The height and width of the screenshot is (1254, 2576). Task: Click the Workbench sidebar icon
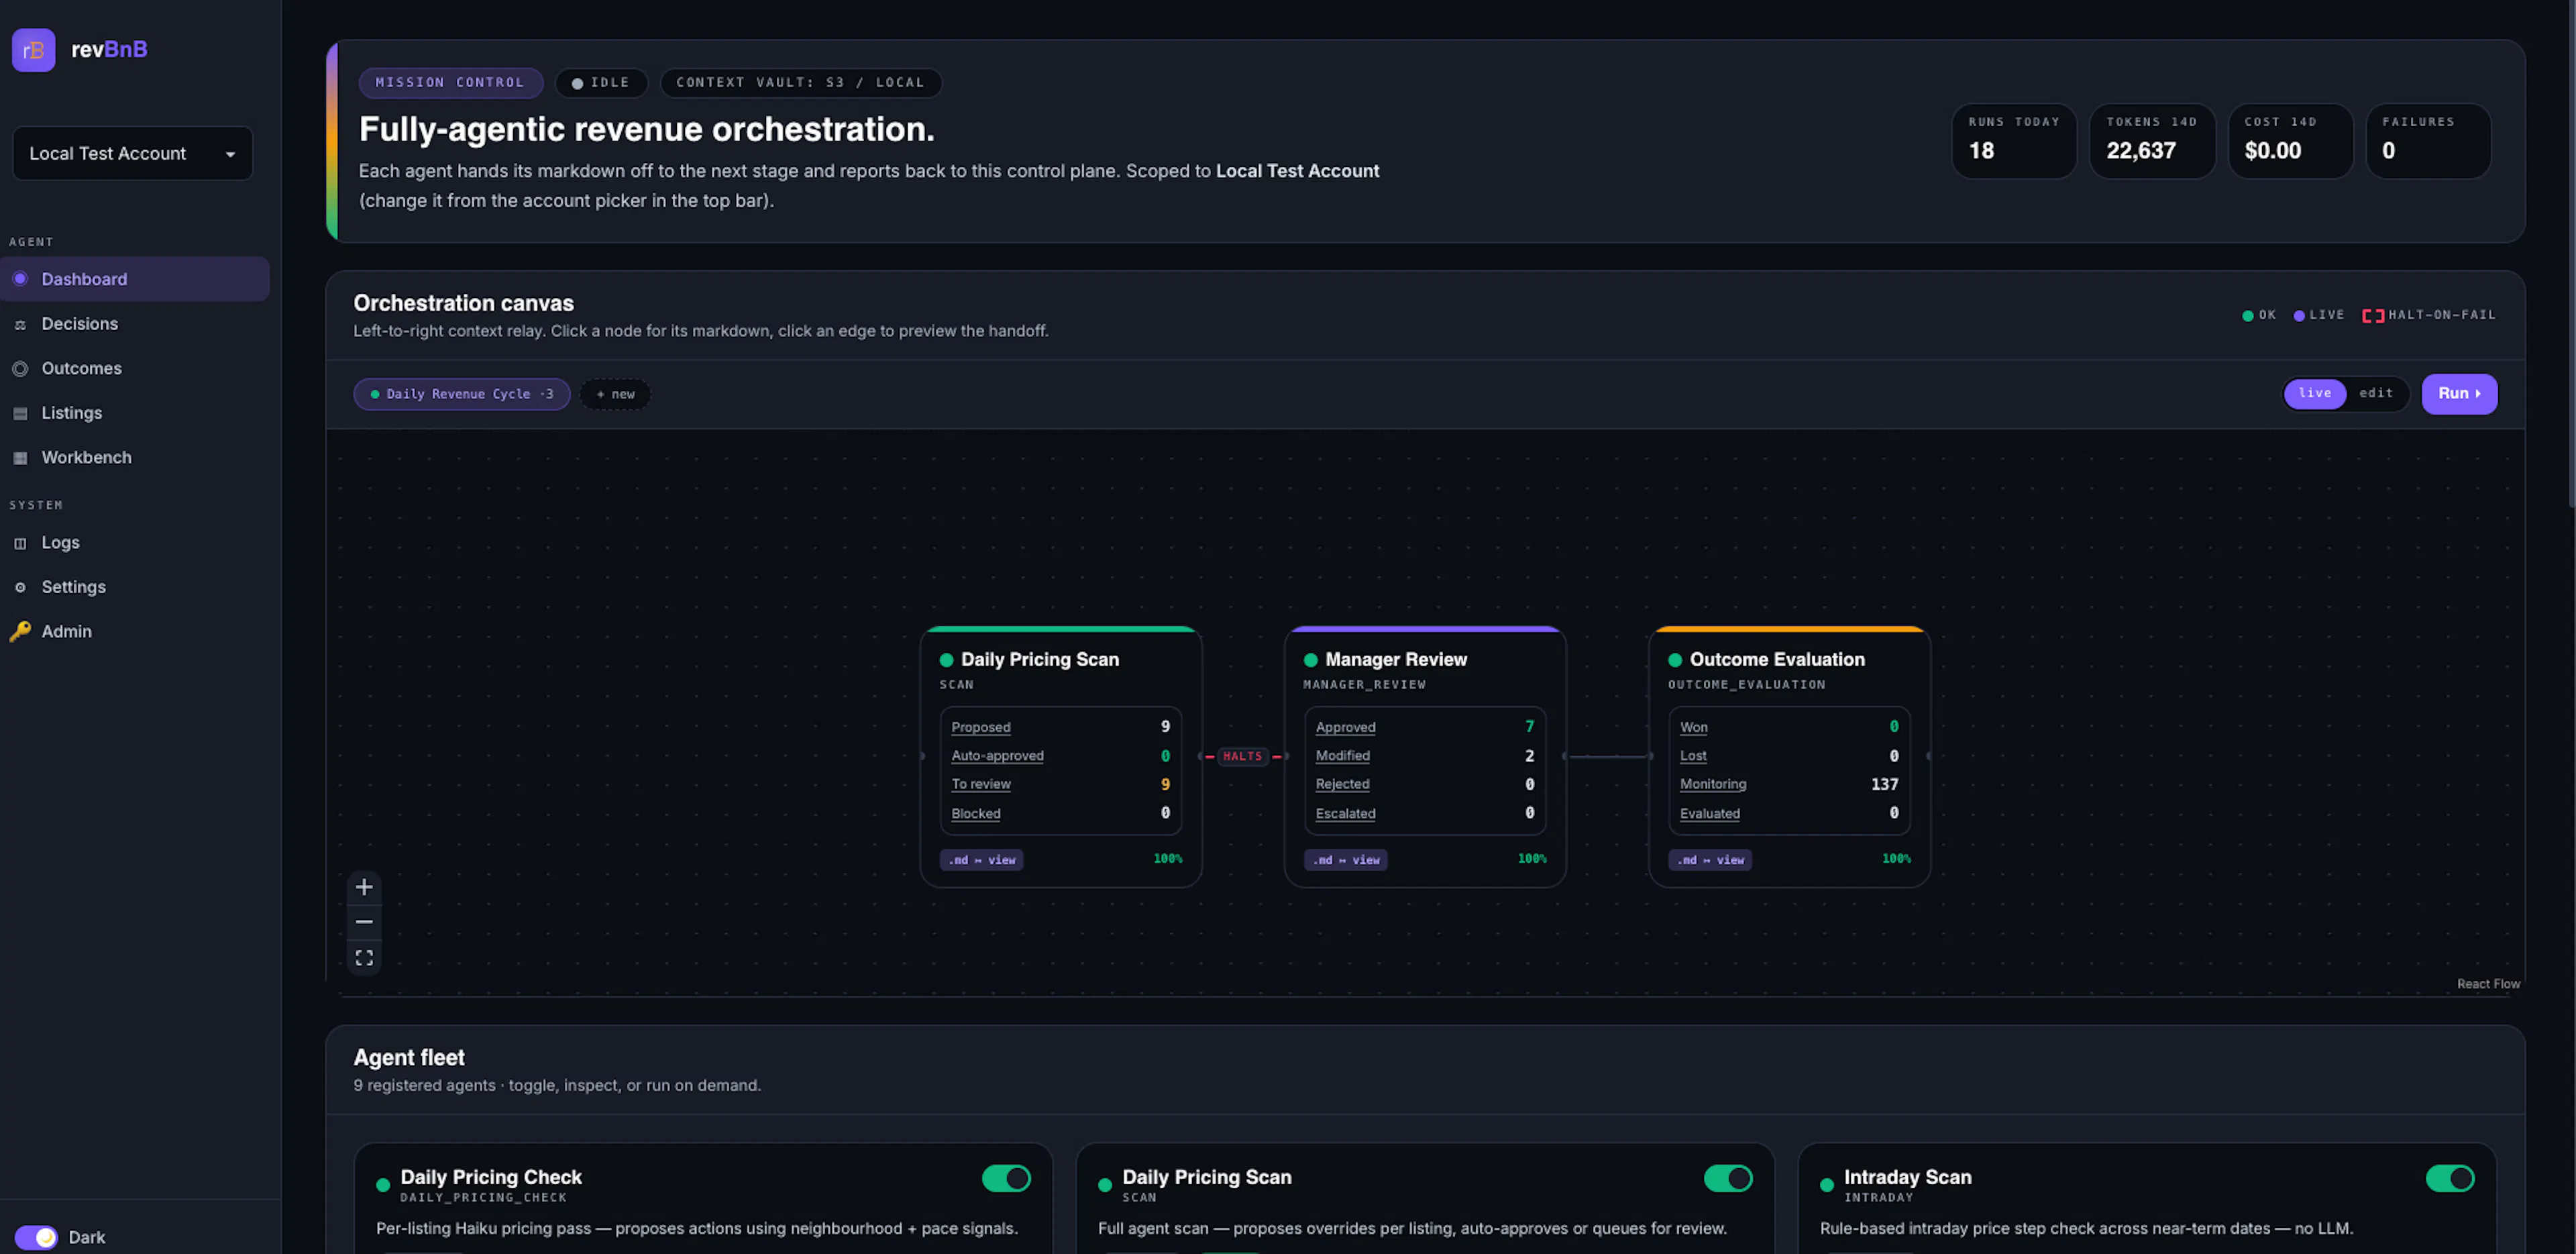[20, 457]
